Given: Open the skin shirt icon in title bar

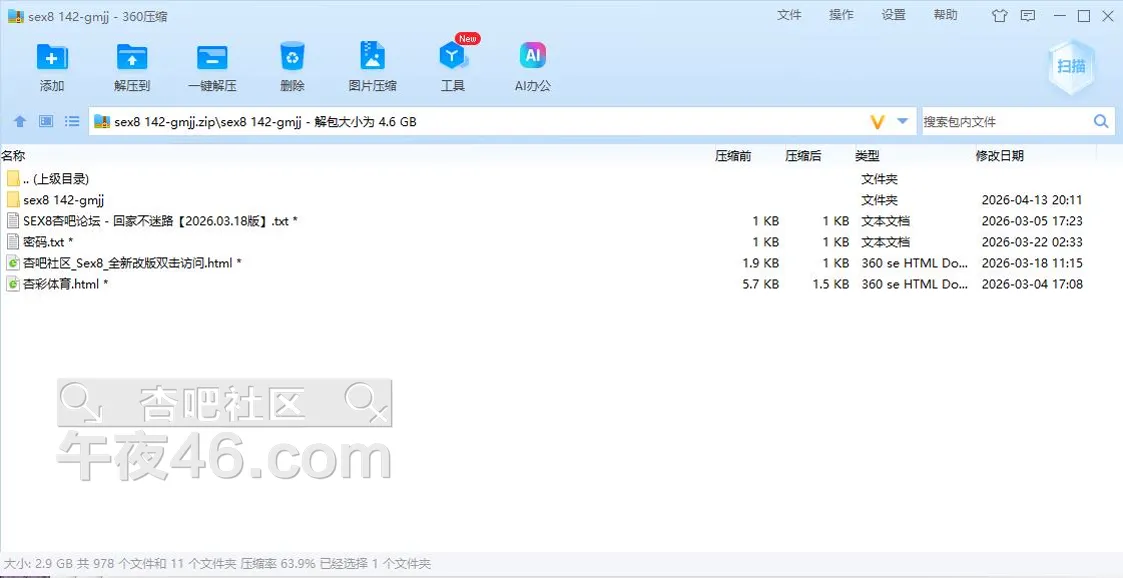Looking at the screenshot, I should (999, 16).
